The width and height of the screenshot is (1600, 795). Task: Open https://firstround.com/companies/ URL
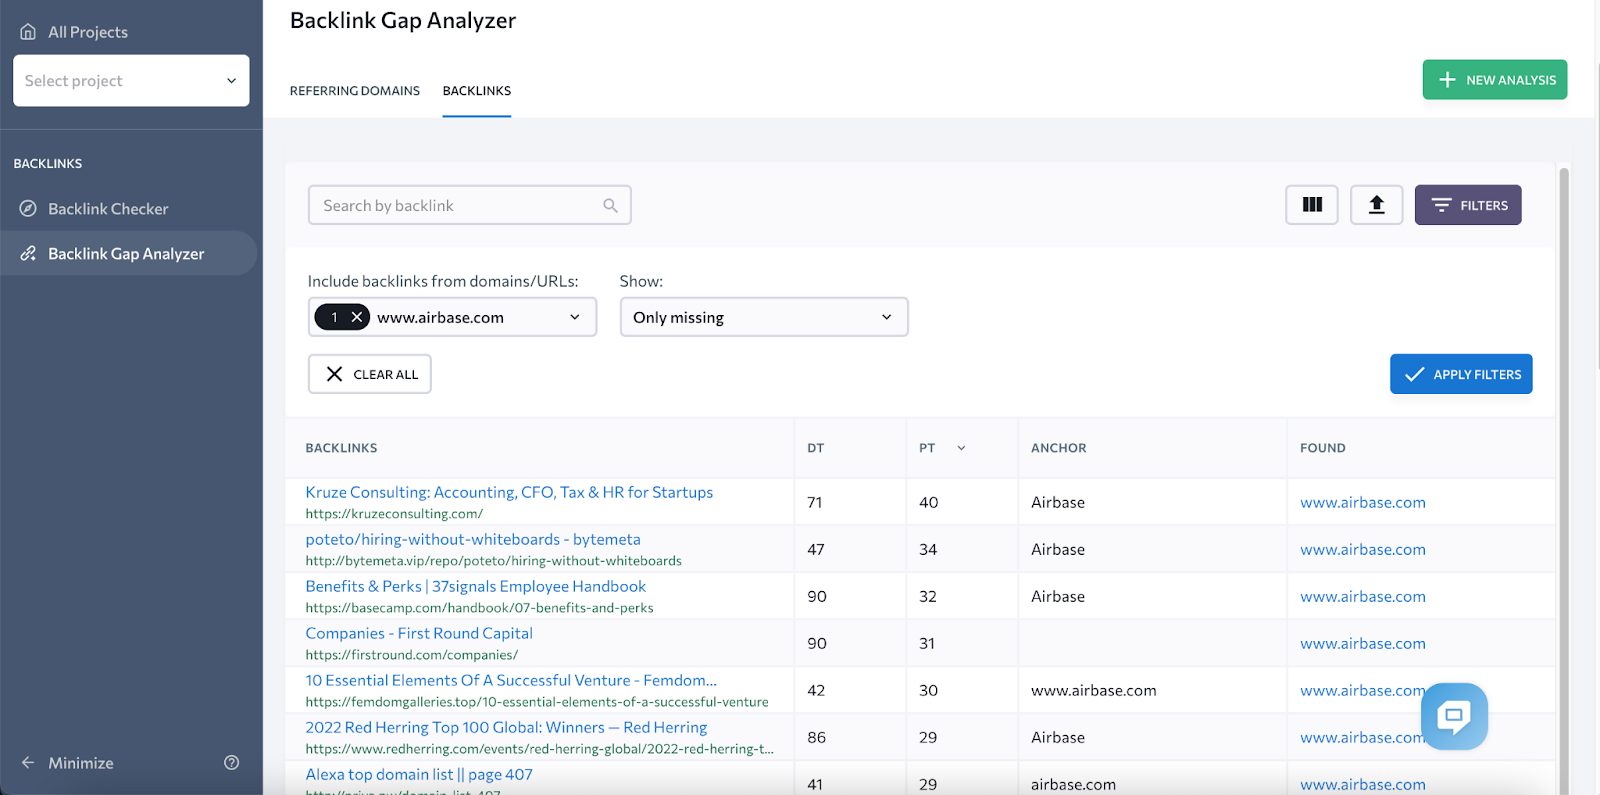(x=411, y=655)
